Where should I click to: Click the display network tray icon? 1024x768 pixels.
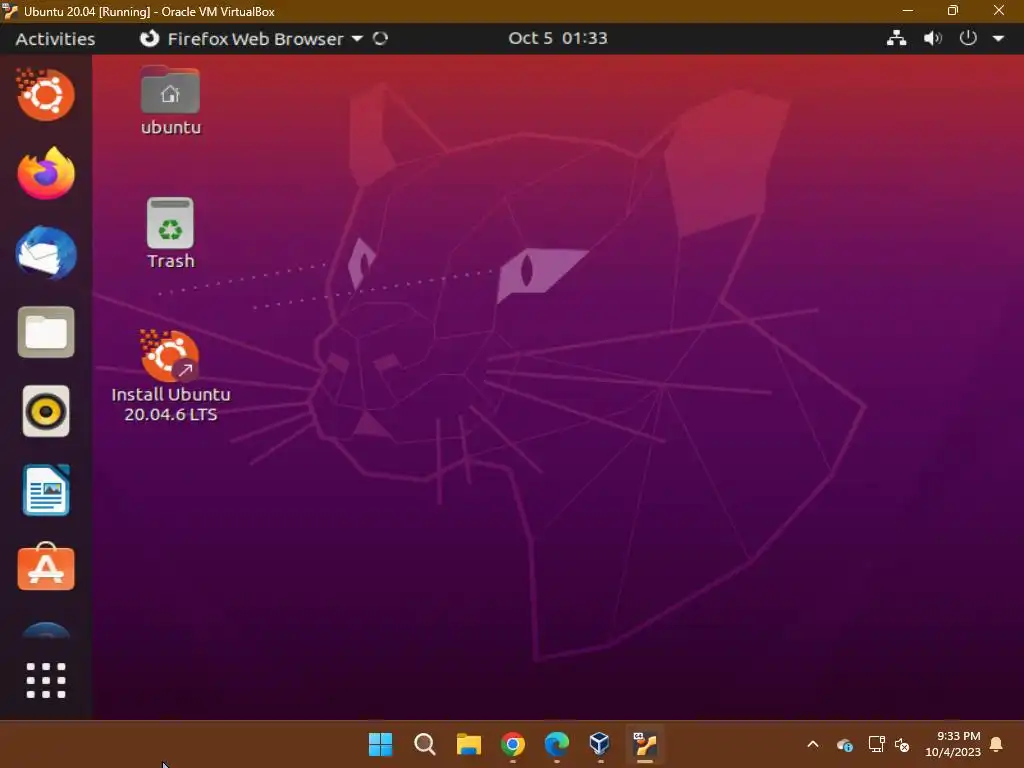[x=876, y=744]
